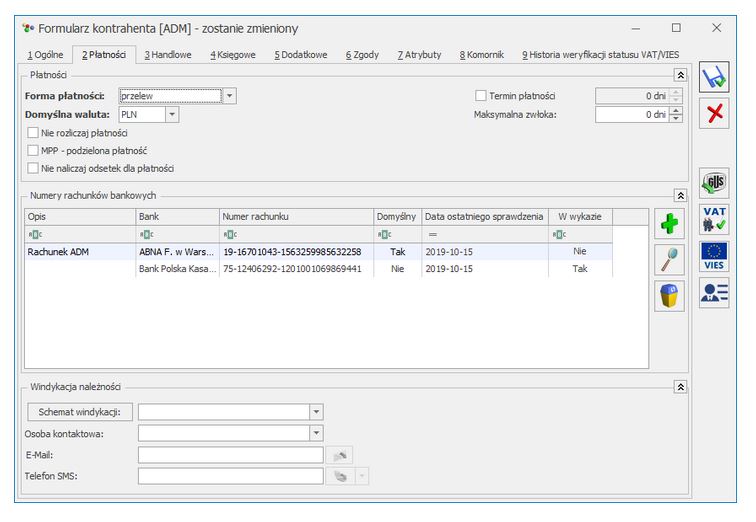Image resolution: width=756 pixels, height=522 pixels.
Task: Click the Schemat windykacji button
Action: 80,412
